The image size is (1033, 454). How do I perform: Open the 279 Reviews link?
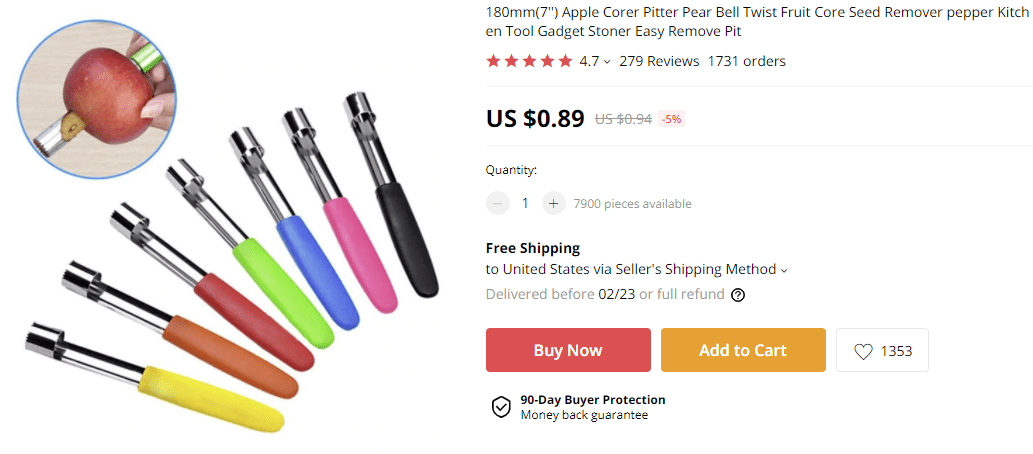point(659,61)
